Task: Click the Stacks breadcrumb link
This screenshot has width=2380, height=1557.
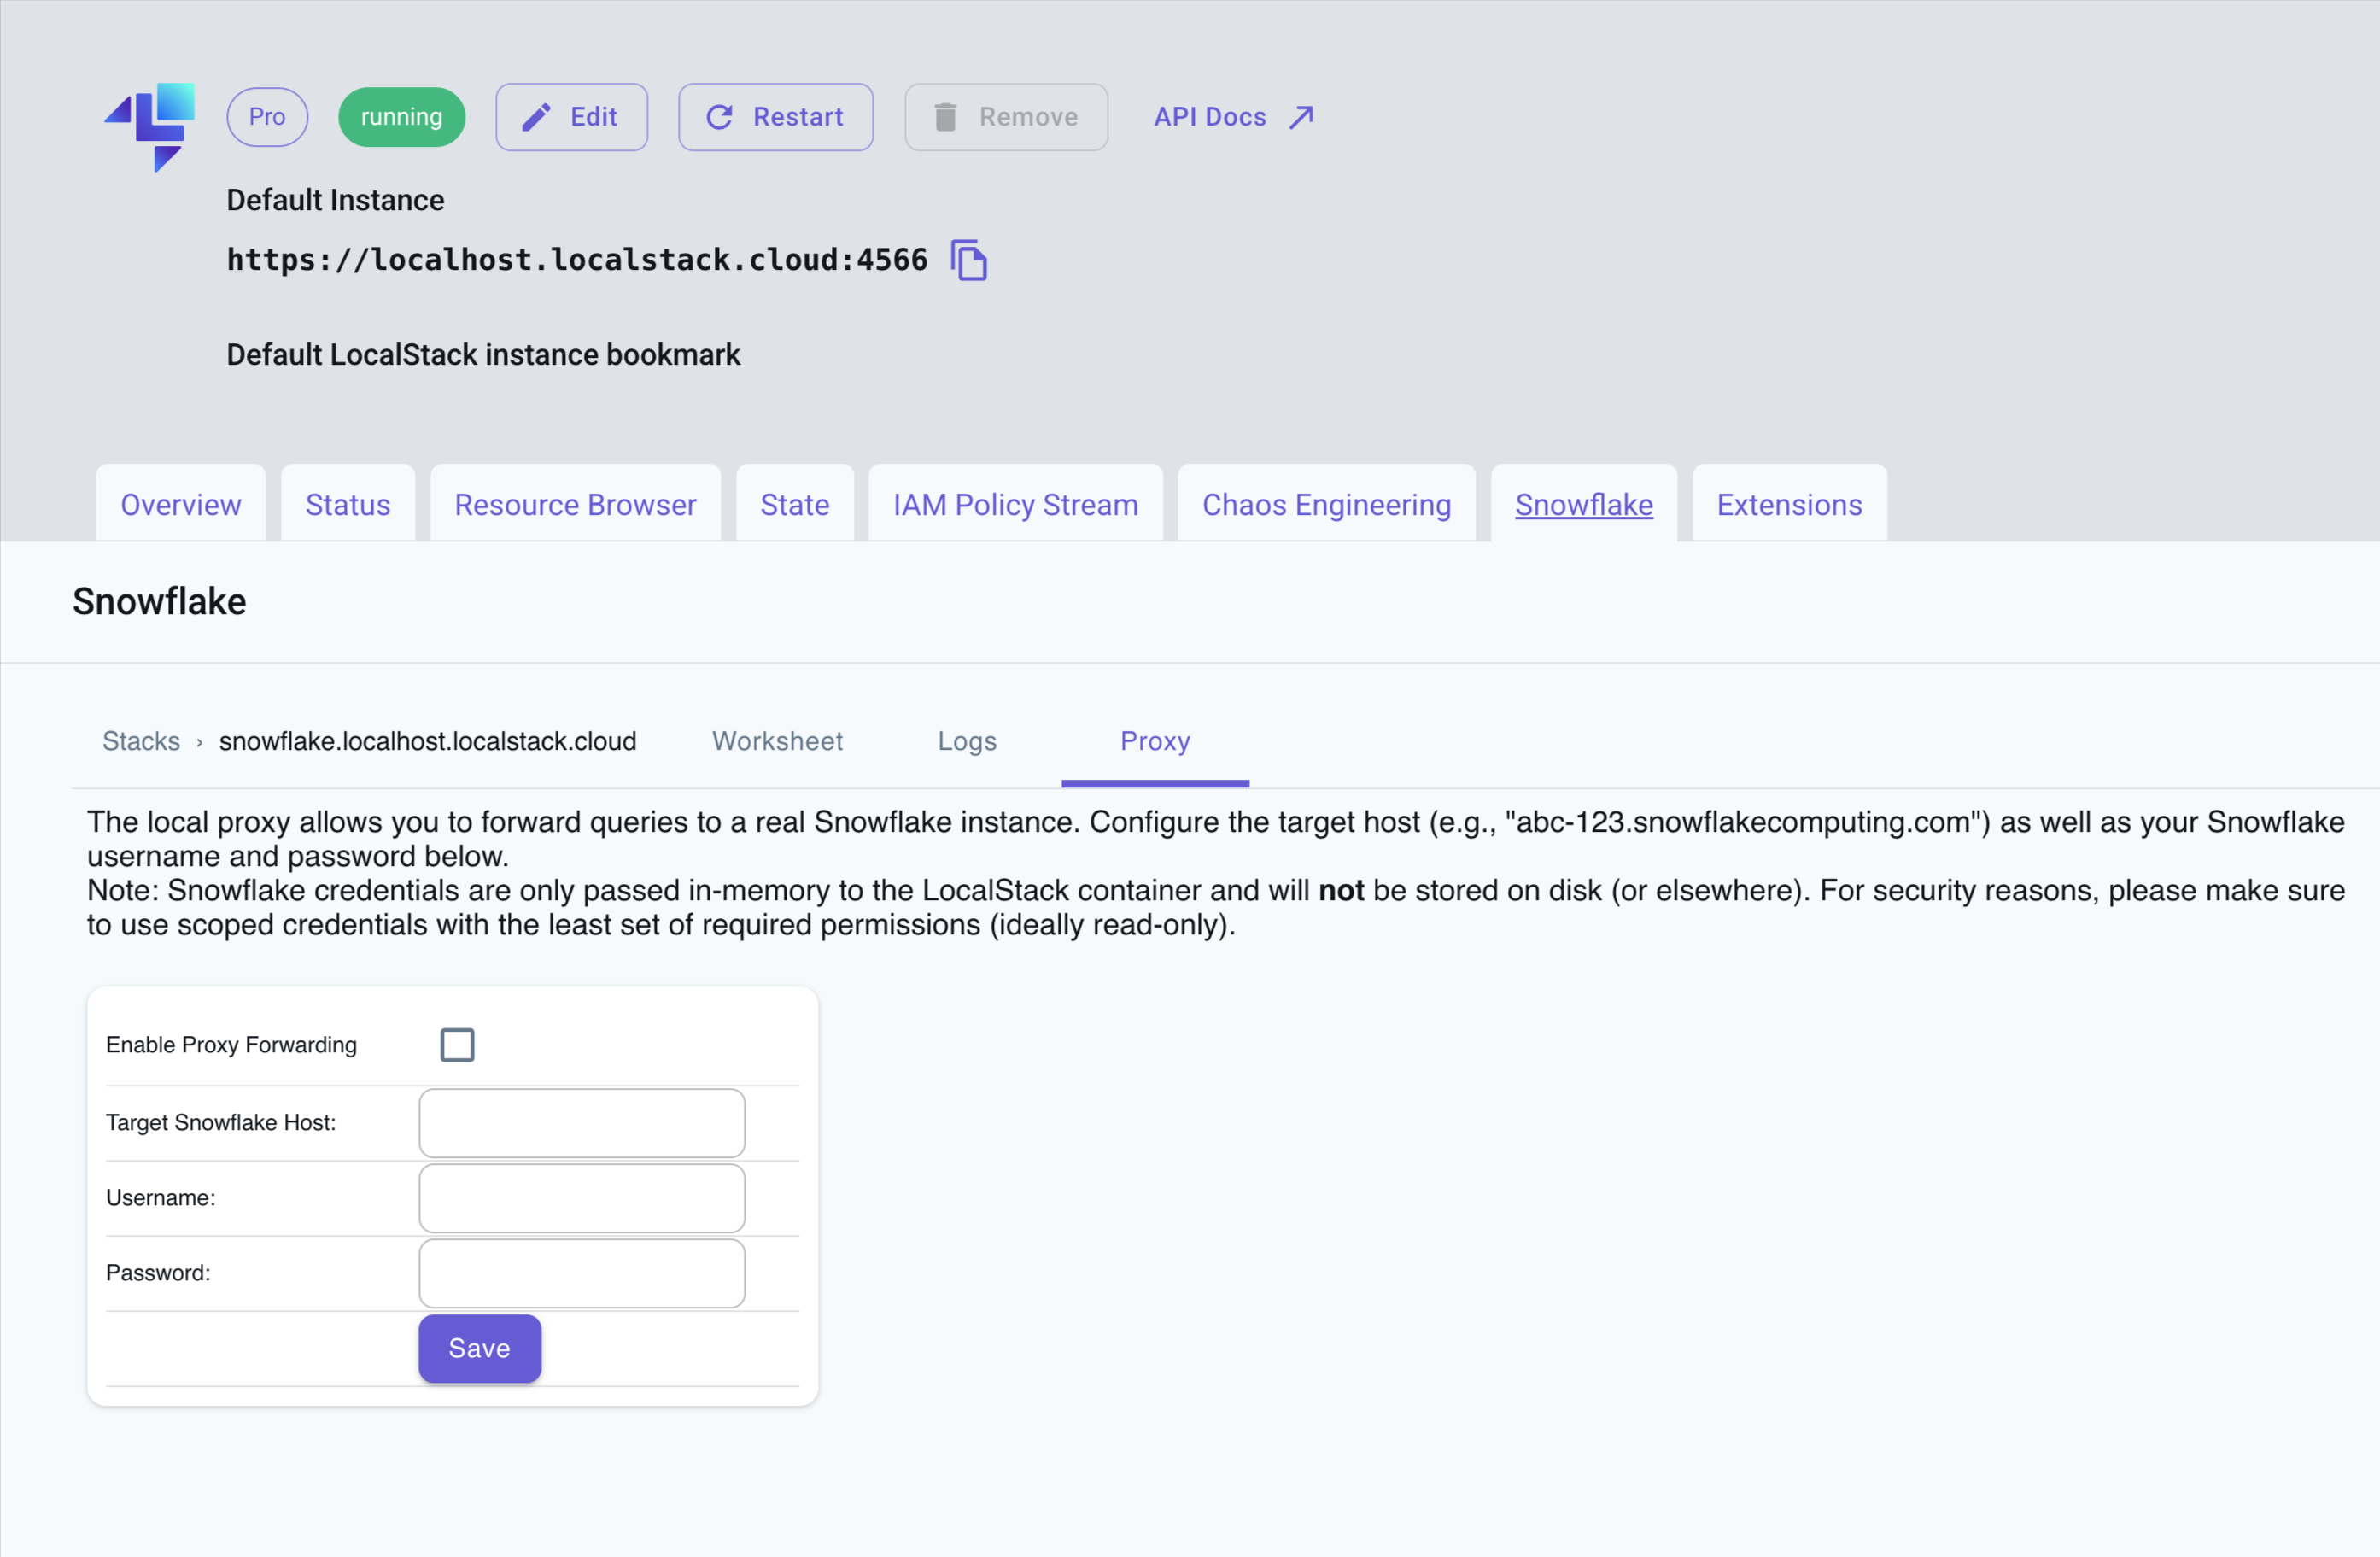Action: pos(141,741)
